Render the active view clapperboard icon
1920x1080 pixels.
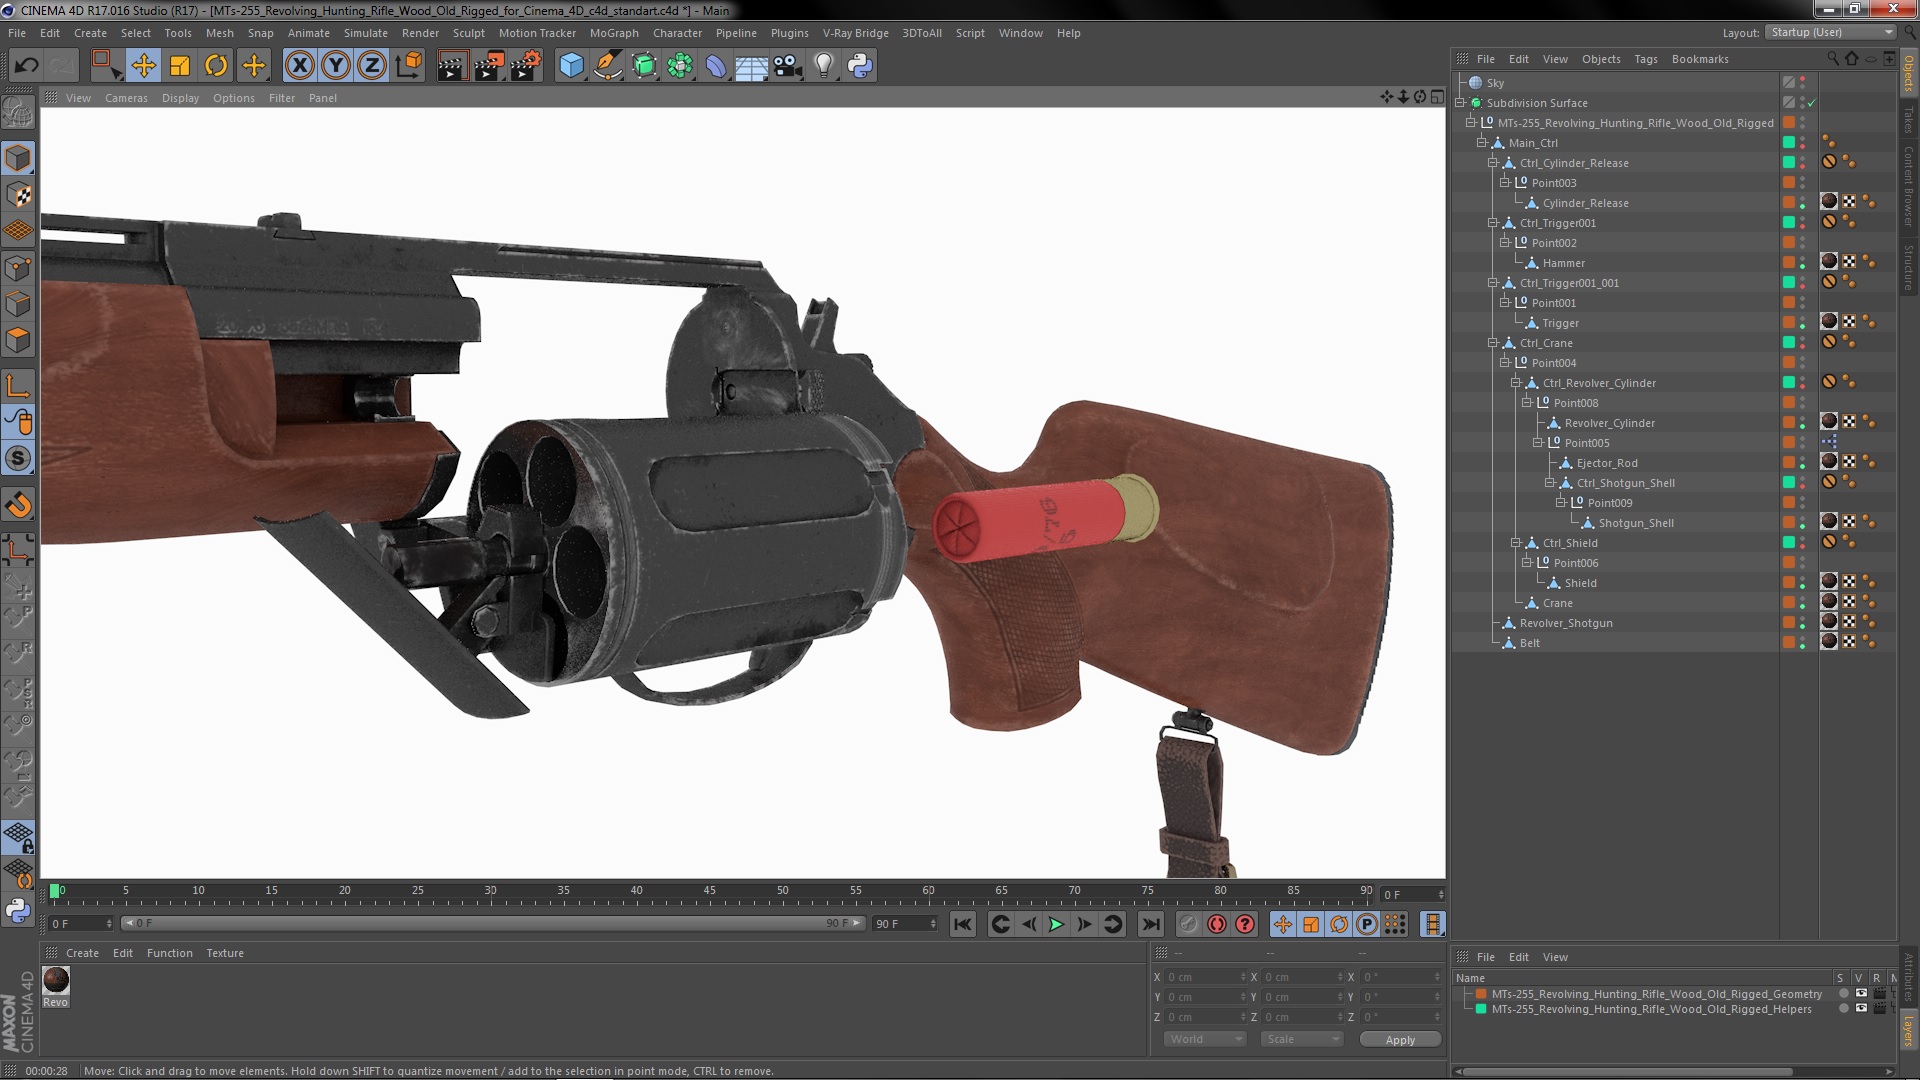pyautogui.click(x=451, y=66)
